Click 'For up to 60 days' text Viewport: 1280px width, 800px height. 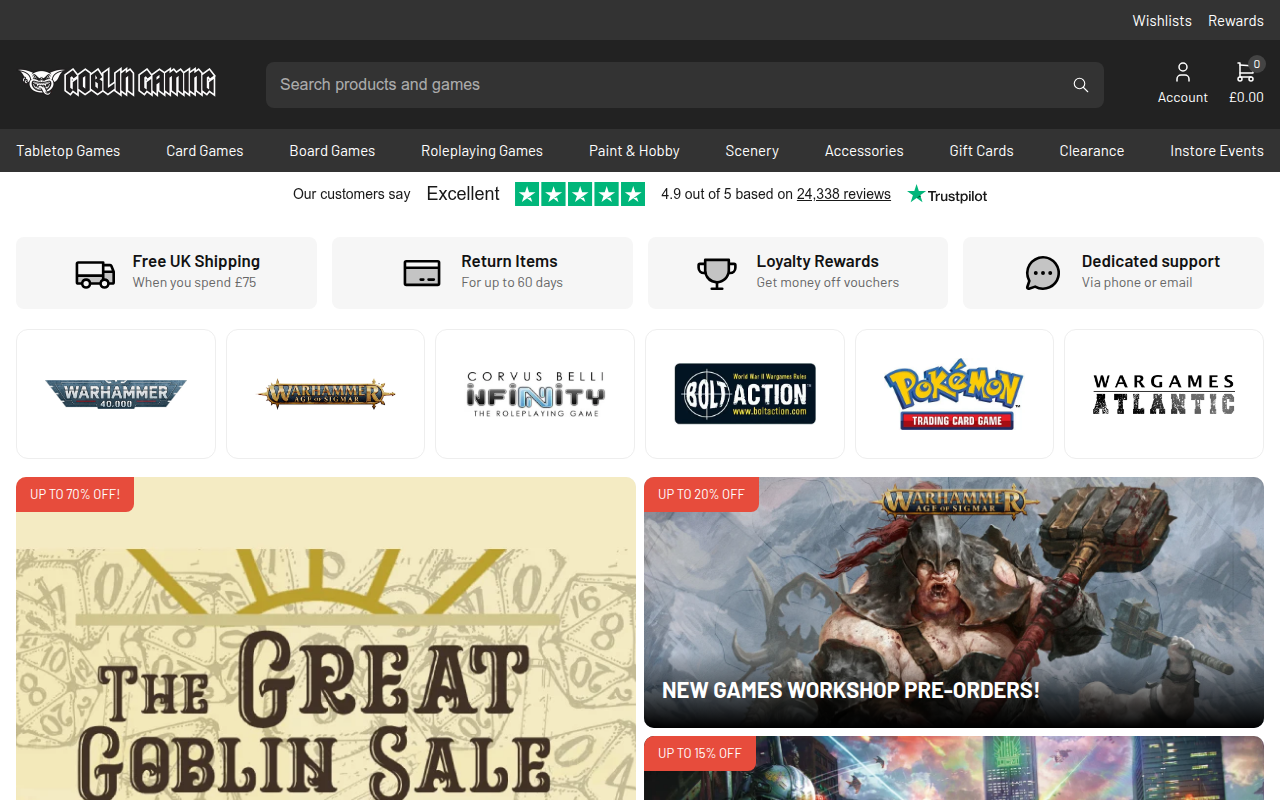512,283
